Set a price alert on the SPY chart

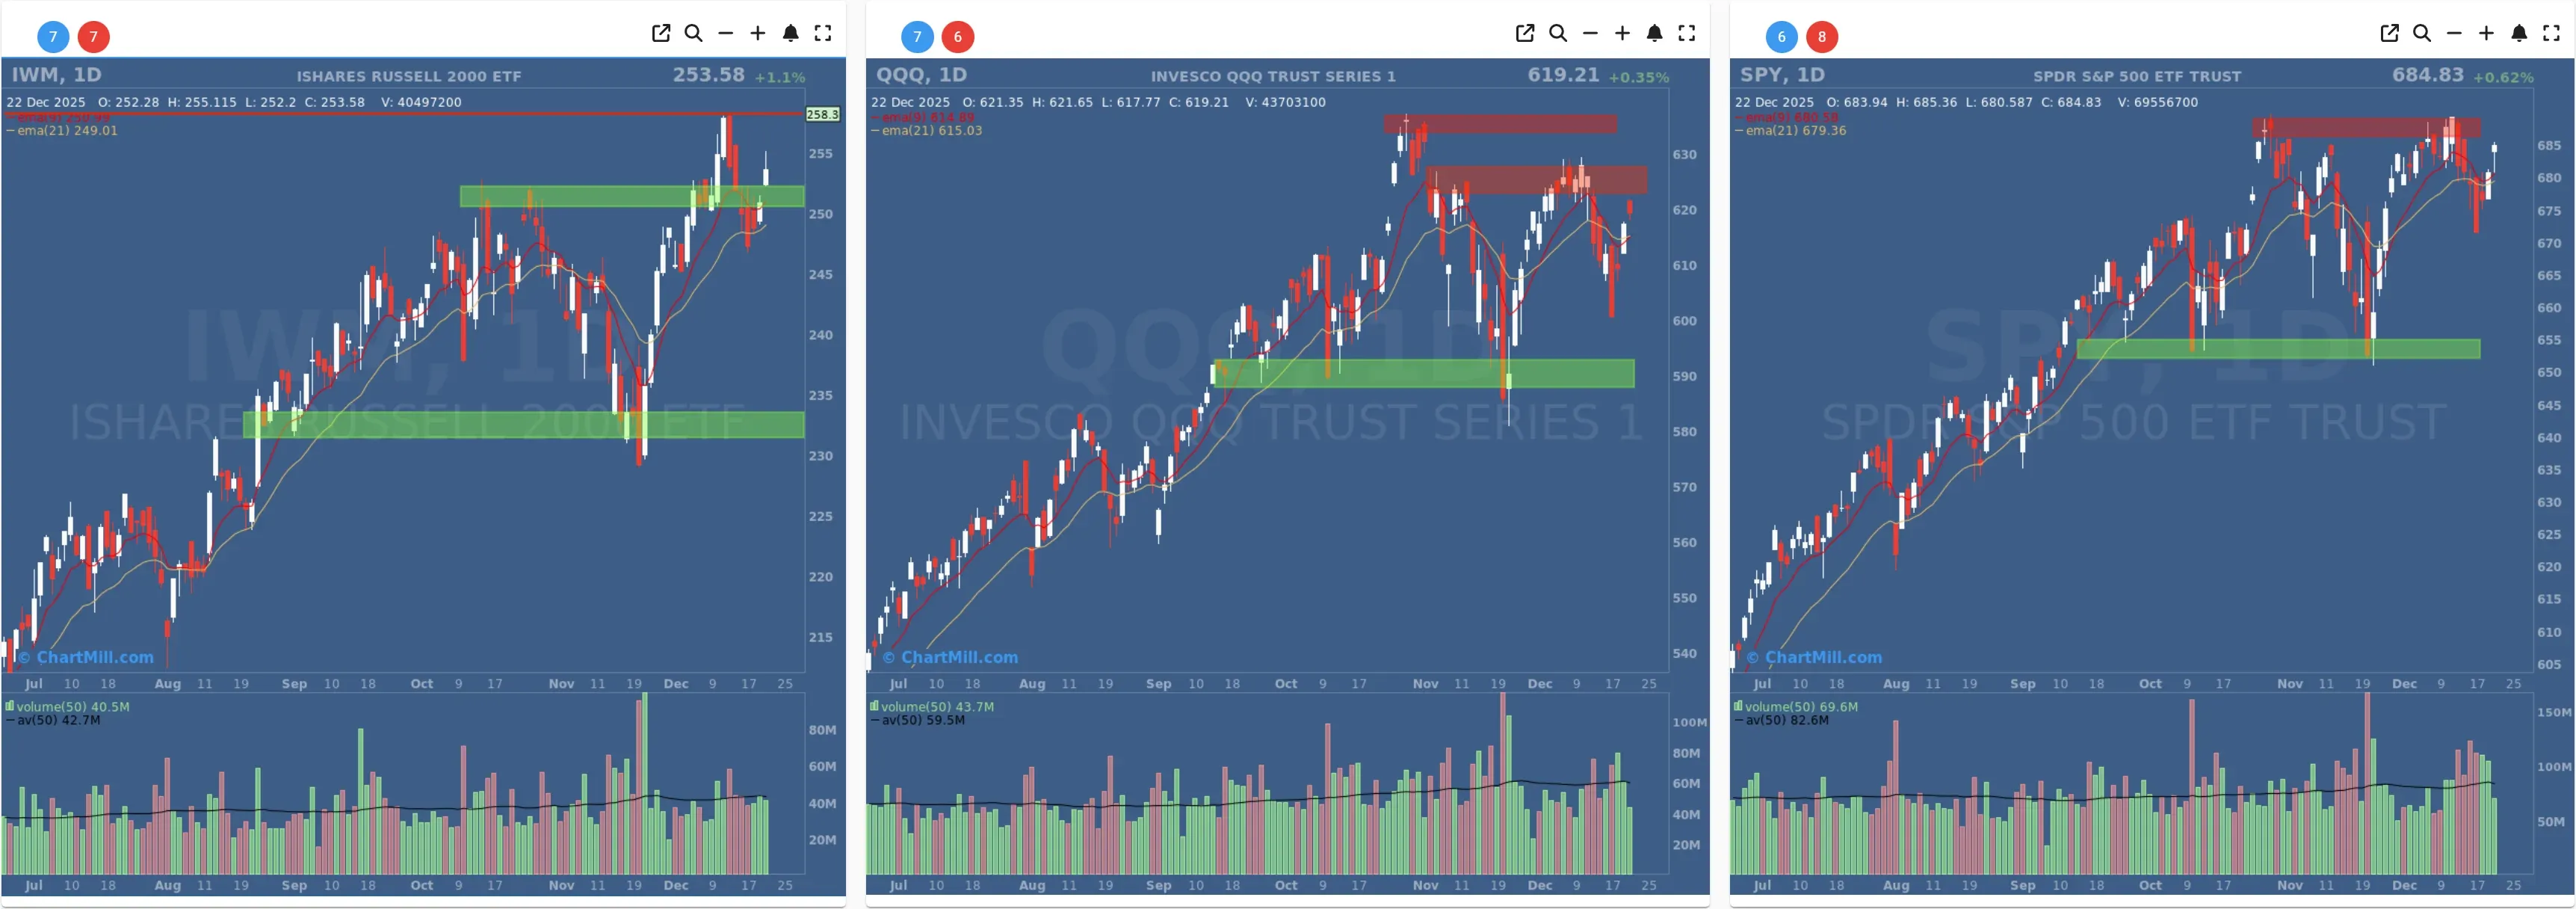[x=2519, y=33]
